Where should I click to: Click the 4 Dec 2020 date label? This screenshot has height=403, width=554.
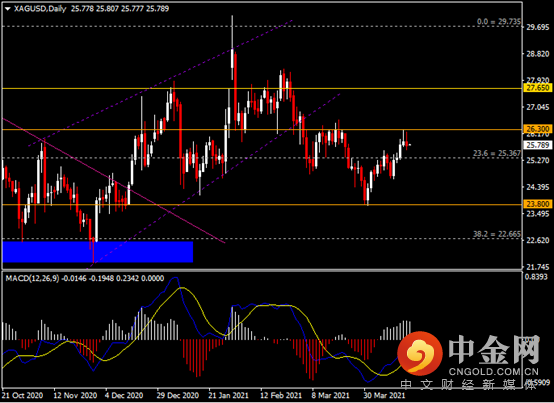click(124, 396)
